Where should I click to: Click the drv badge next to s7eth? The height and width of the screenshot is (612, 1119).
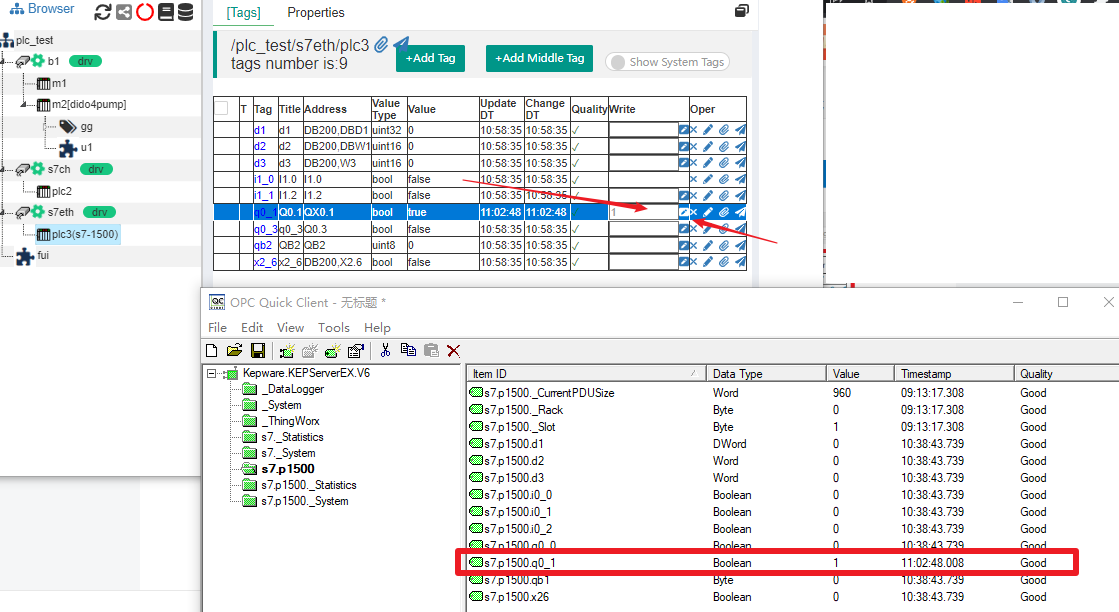pos(99,212)
